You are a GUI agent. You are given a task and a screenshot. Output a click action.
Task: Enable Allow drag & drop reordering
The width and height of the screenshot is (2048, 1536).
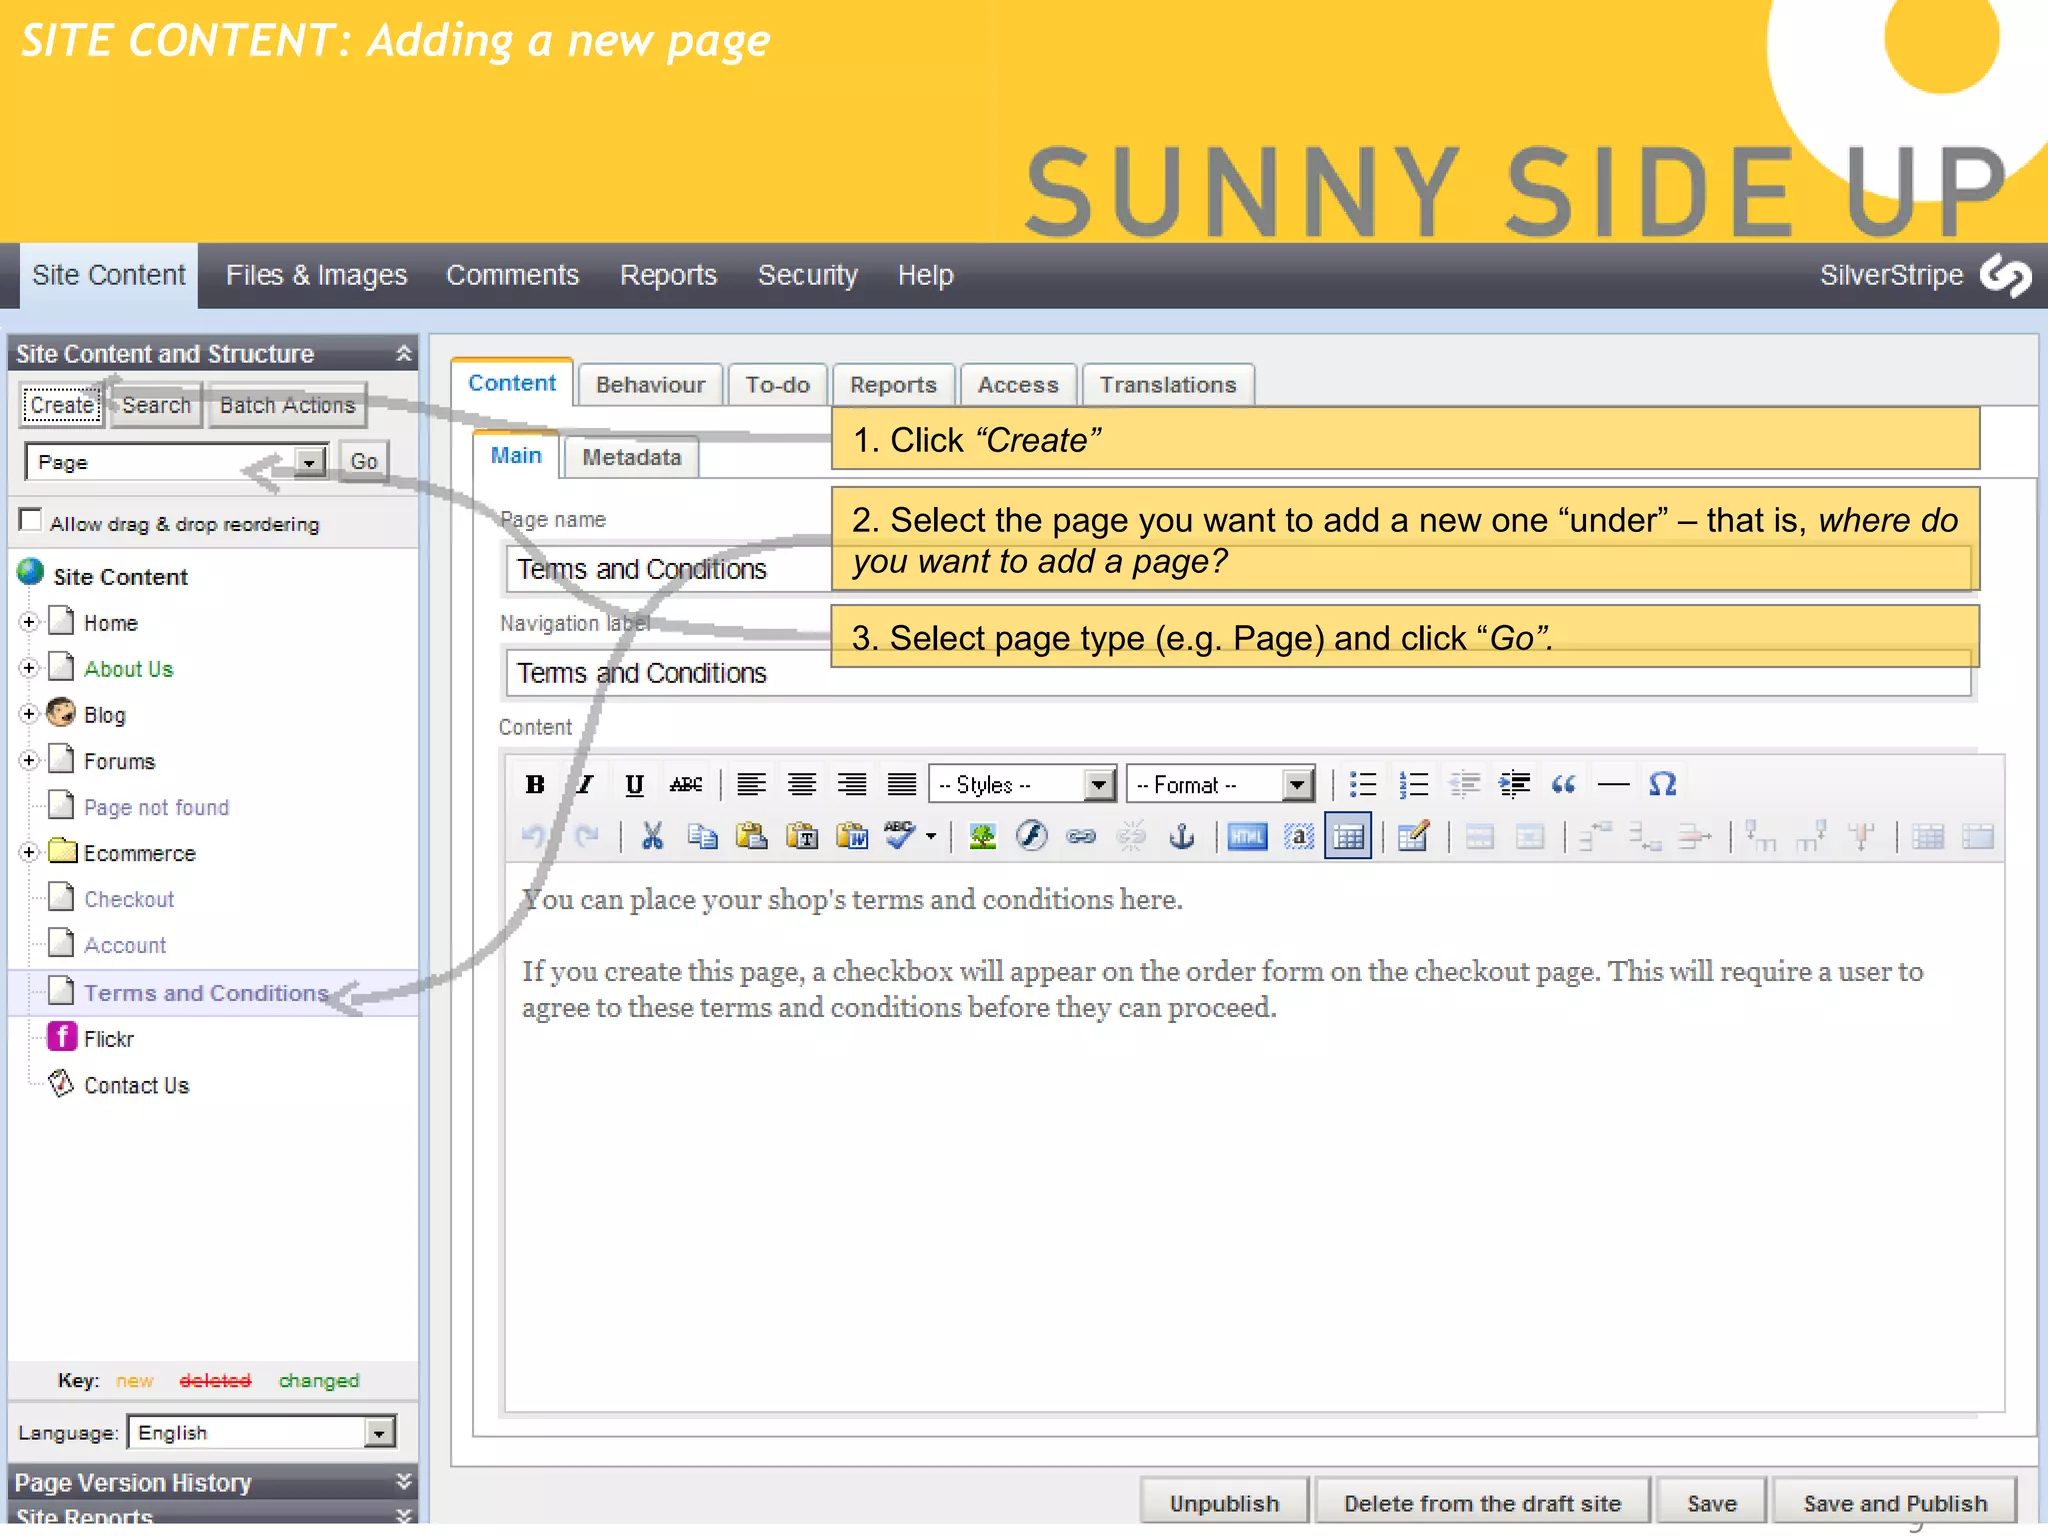(31, 521)
